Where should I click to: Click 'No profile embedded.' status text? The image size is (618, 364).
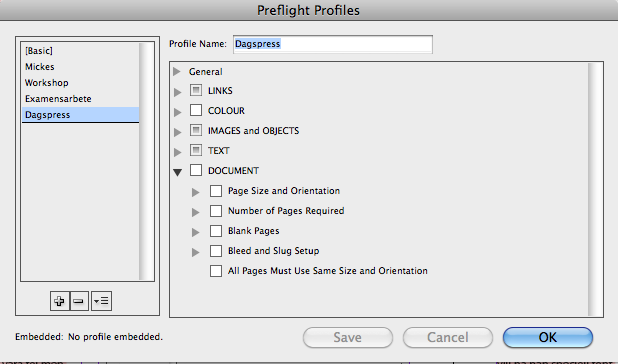click(115, 337)
